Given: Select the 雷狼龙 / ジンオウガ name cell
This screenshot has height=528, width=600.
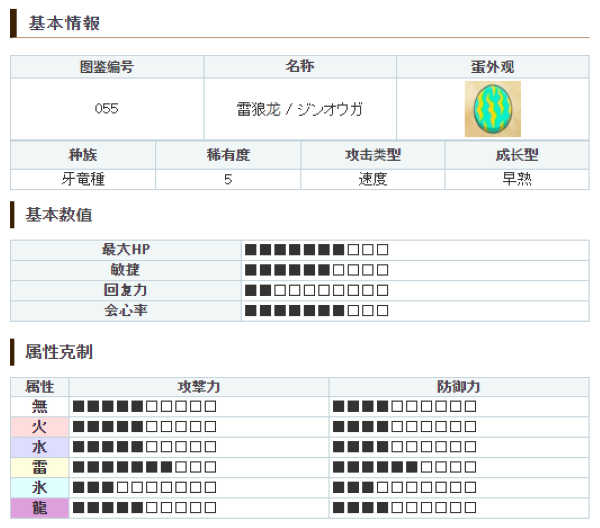Looking at the screenshot, I should tap(300, 109).
